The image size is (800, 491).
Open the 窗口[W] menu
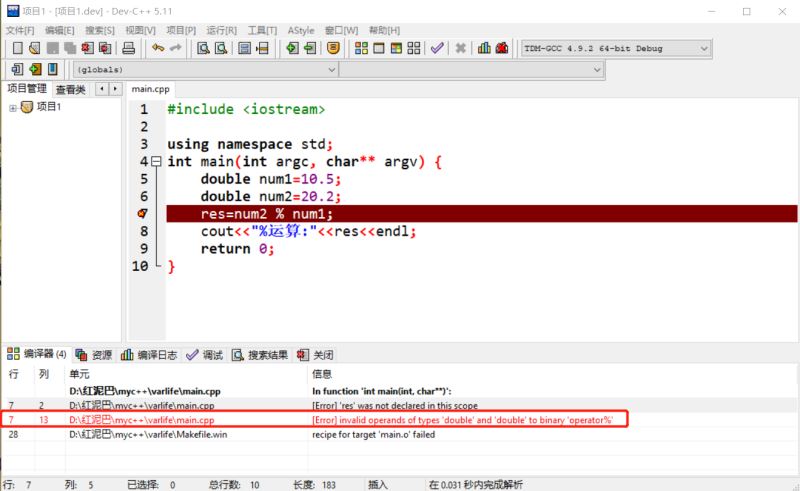tap(341, 31)
